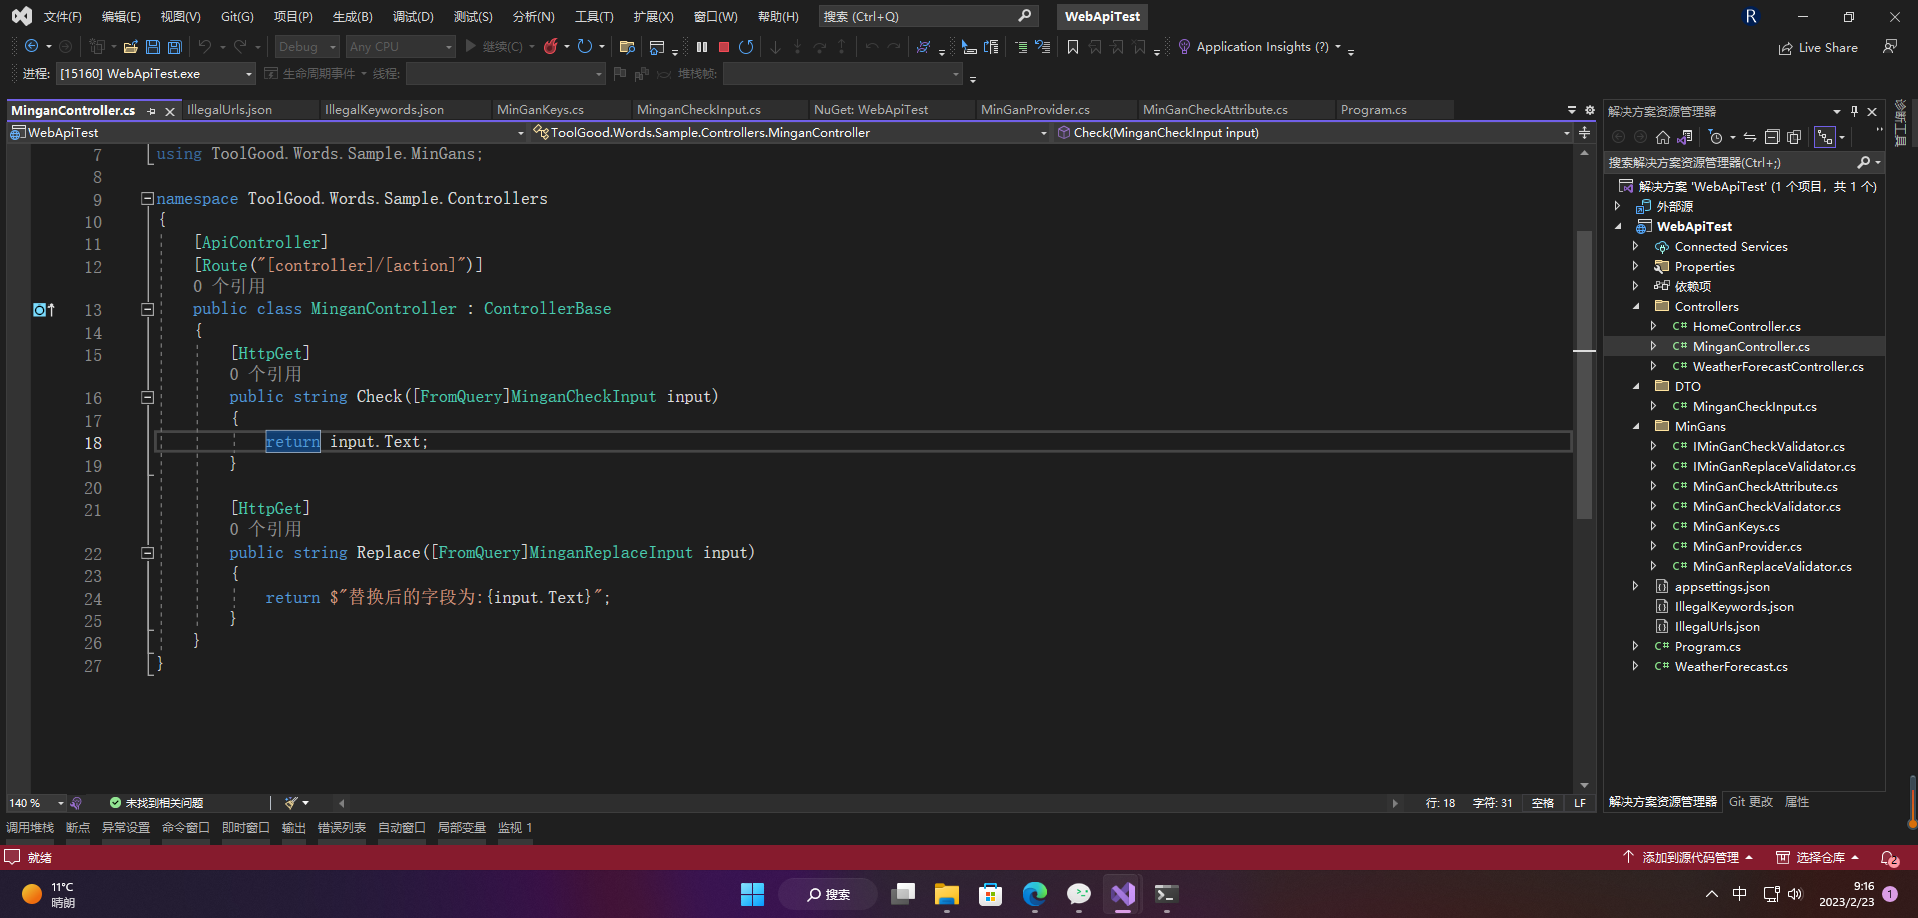Collapse the Check method code region

147,397
